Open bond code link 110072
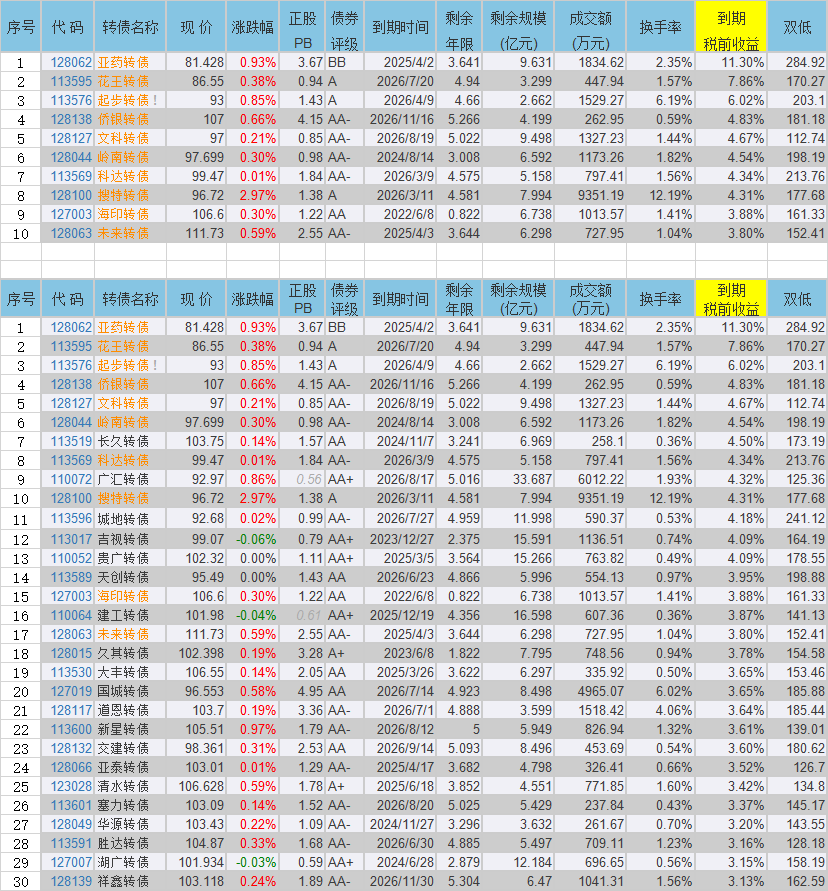 click(x=71, y=480)
